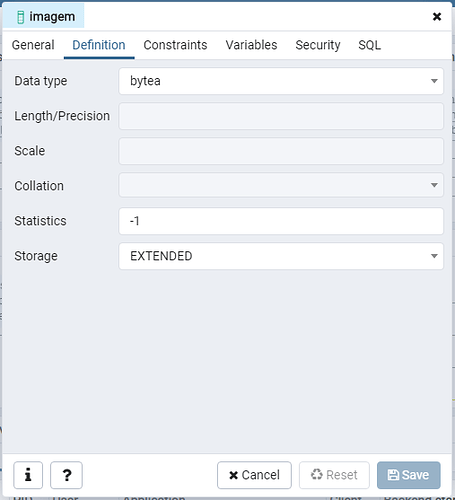Switch to the General tab

[33, 45]
